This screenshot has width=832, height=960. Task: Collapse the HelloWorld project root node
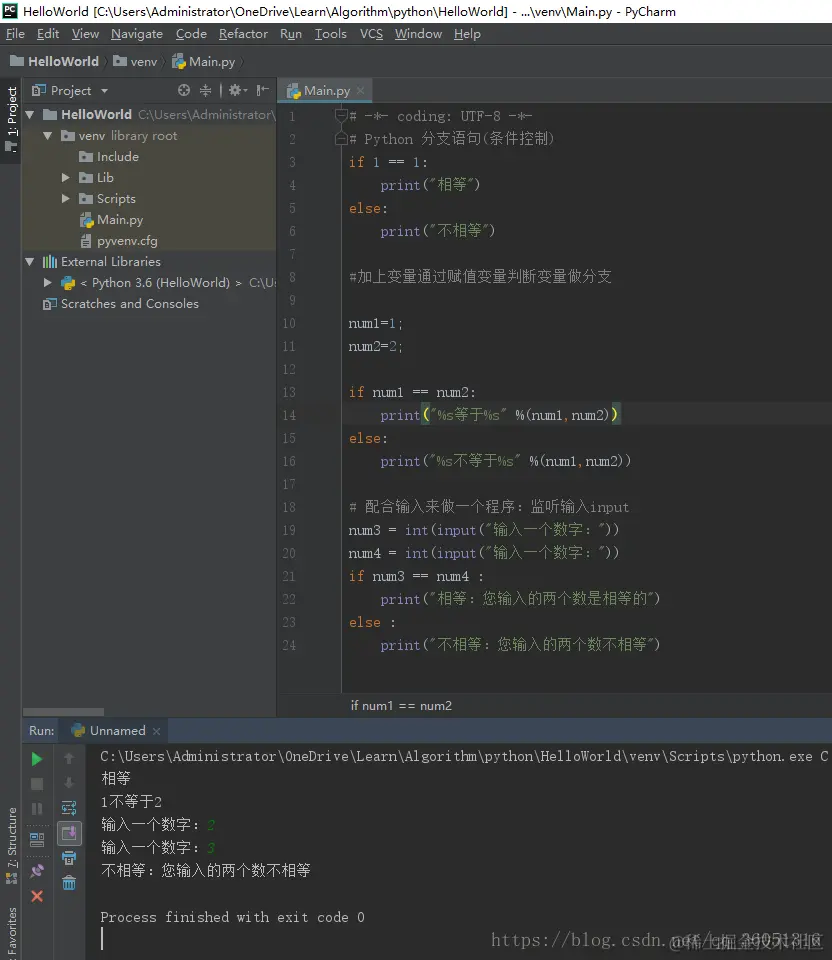(30, 114)
